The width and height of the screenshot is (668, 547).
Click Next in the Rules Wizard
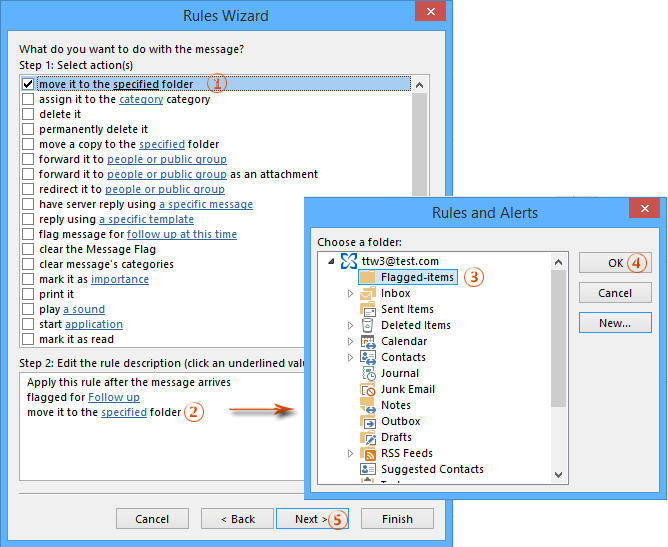click(307, 519)
